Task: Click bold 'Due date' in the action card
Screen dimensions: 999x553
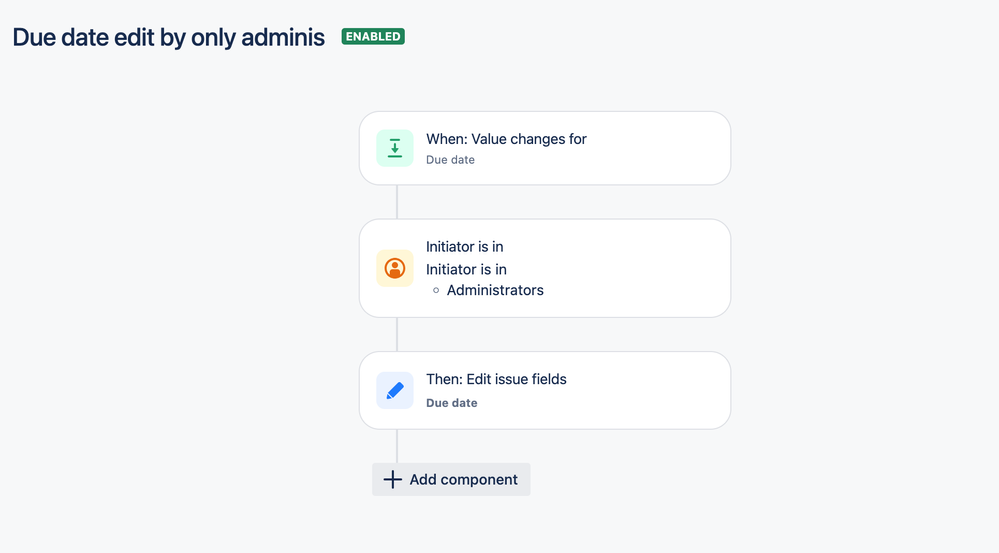Action: [x=451, y=403]
